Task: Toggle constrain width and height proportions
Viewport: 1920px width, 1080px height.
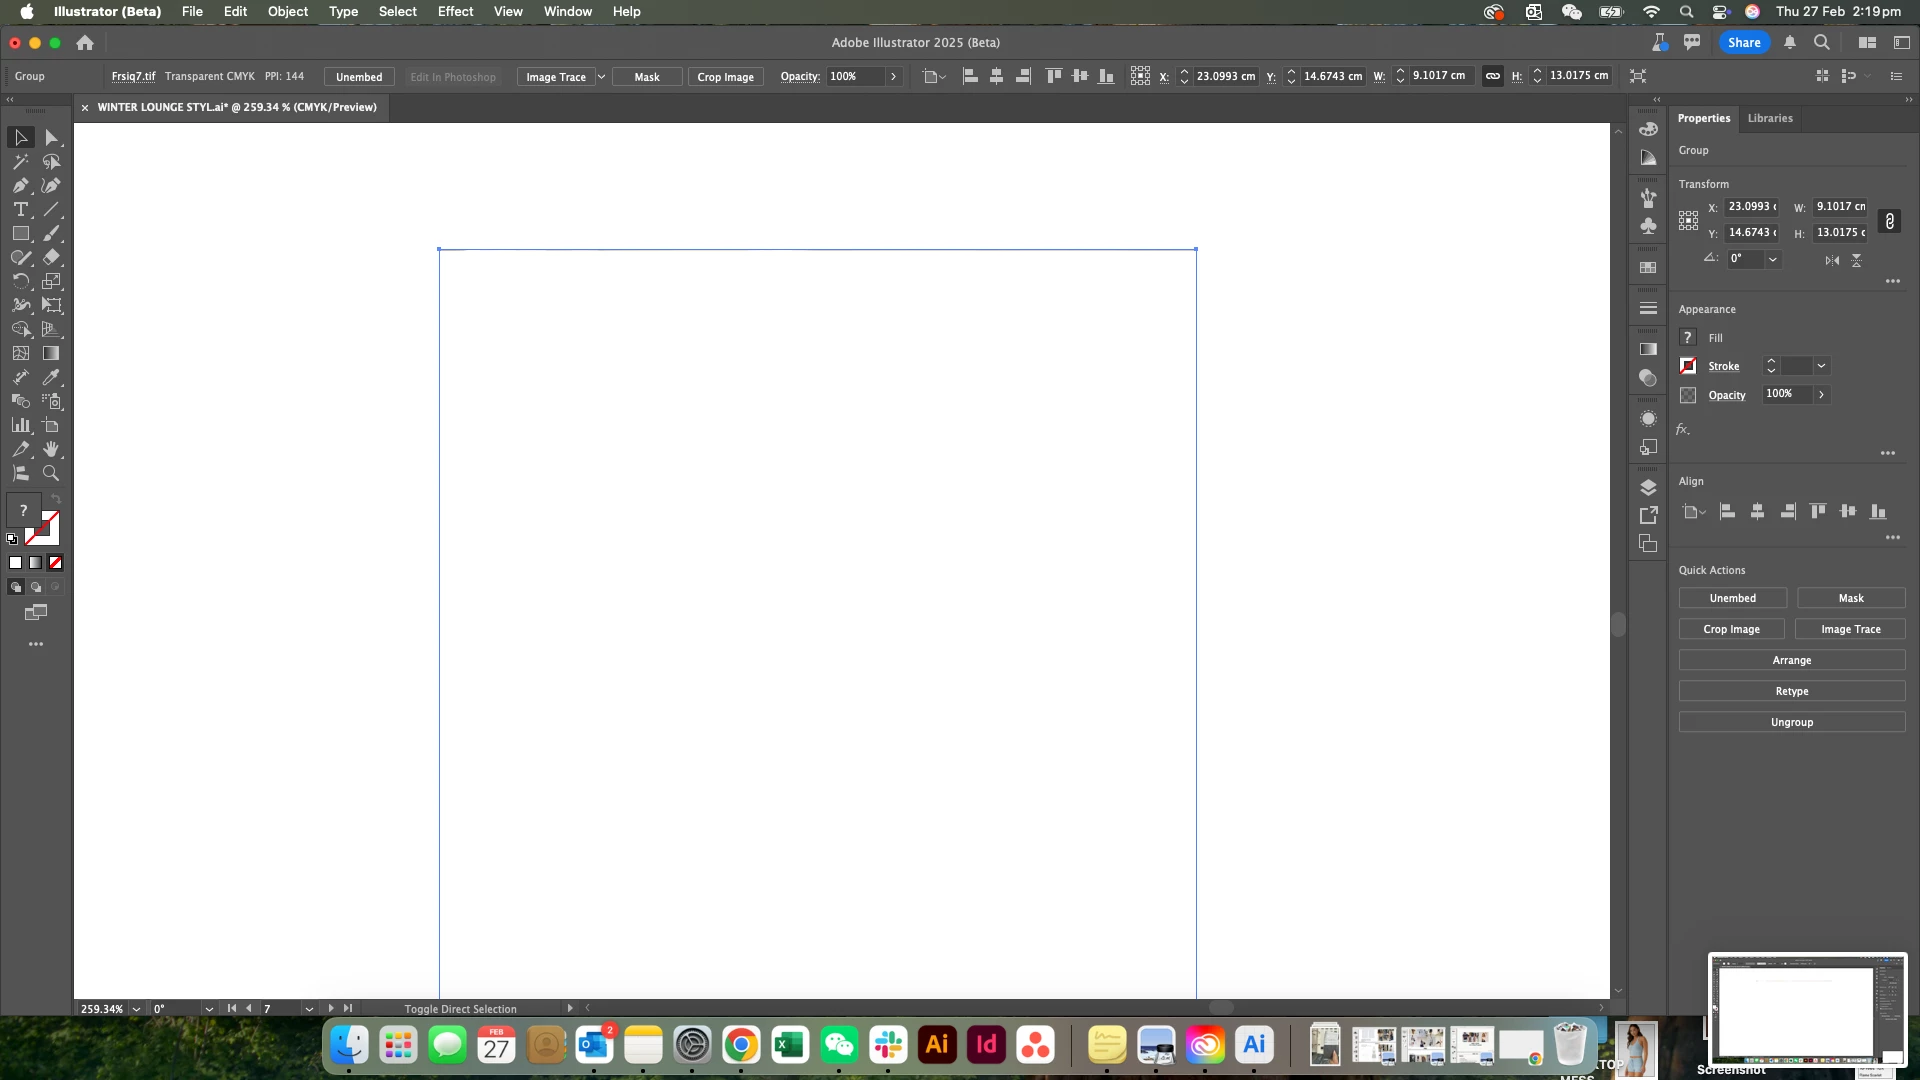Action: click(1889, 221)
